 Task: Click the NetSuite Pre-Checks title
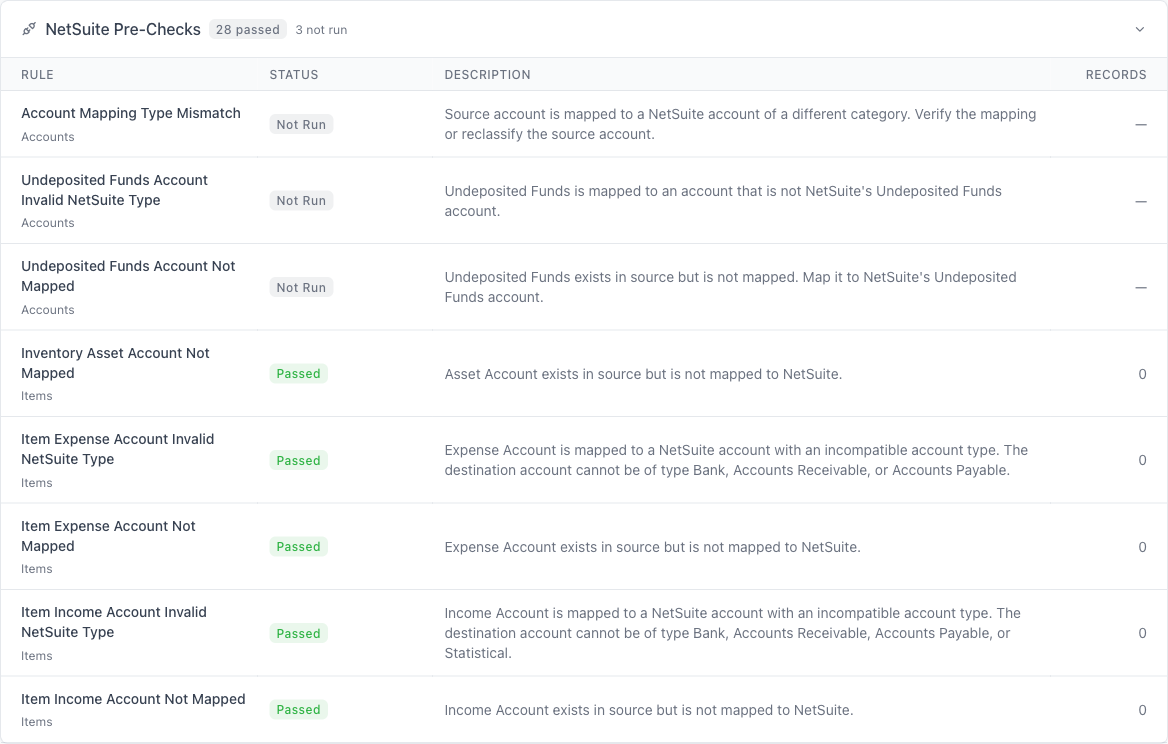(x=123, y=29)
